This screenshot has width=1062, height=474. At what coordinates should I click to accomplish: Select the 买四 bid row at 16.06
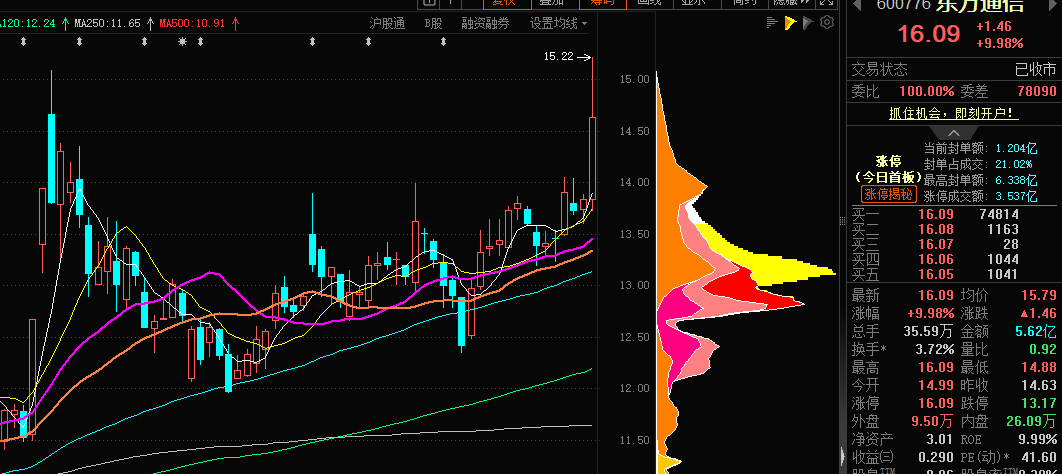954,259
